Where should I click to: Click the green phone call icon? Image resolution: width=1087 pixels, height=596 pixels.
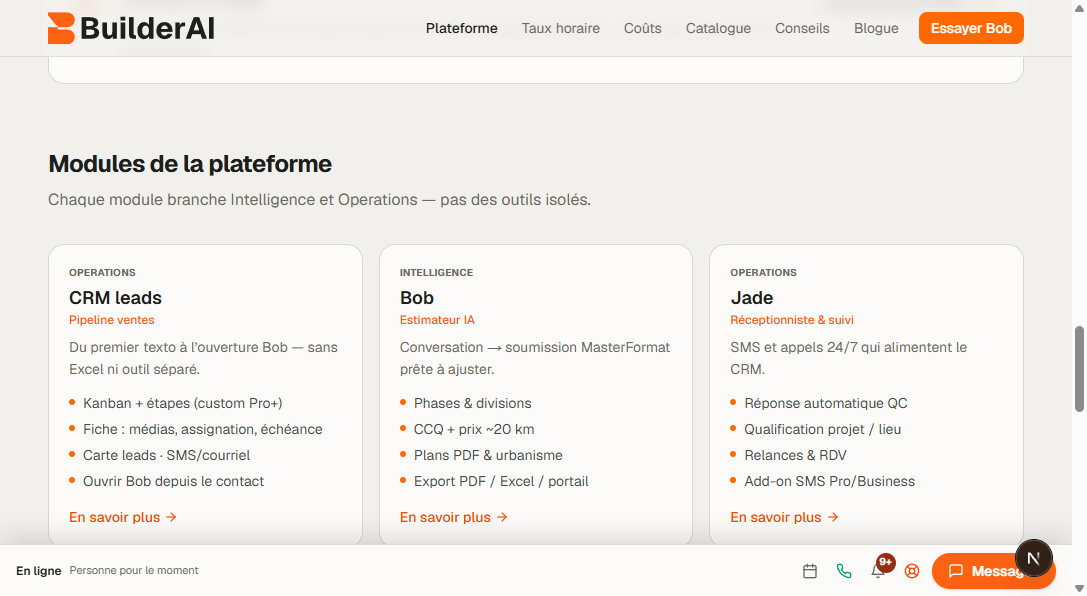coord(844,571)
